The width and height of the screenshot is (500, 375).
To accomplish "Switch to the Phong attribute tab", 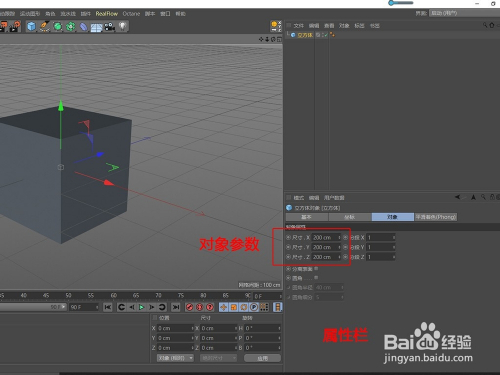I will click(x=436, y=217).
